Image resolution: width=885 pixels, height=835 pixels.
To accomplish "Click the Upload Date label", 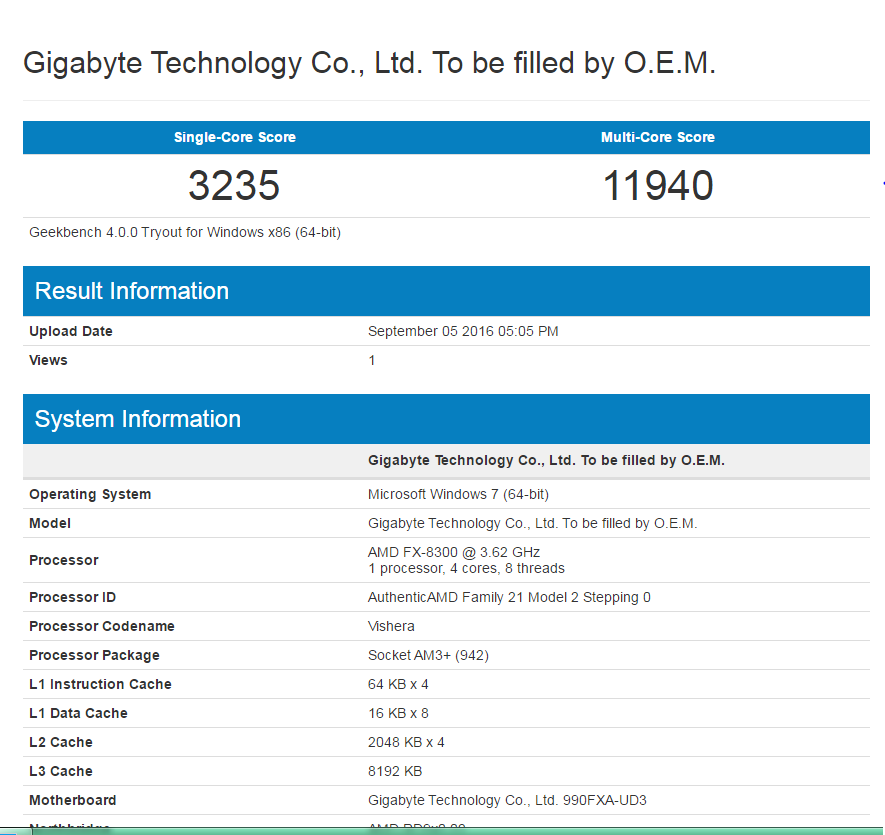I will pos(71,331).
